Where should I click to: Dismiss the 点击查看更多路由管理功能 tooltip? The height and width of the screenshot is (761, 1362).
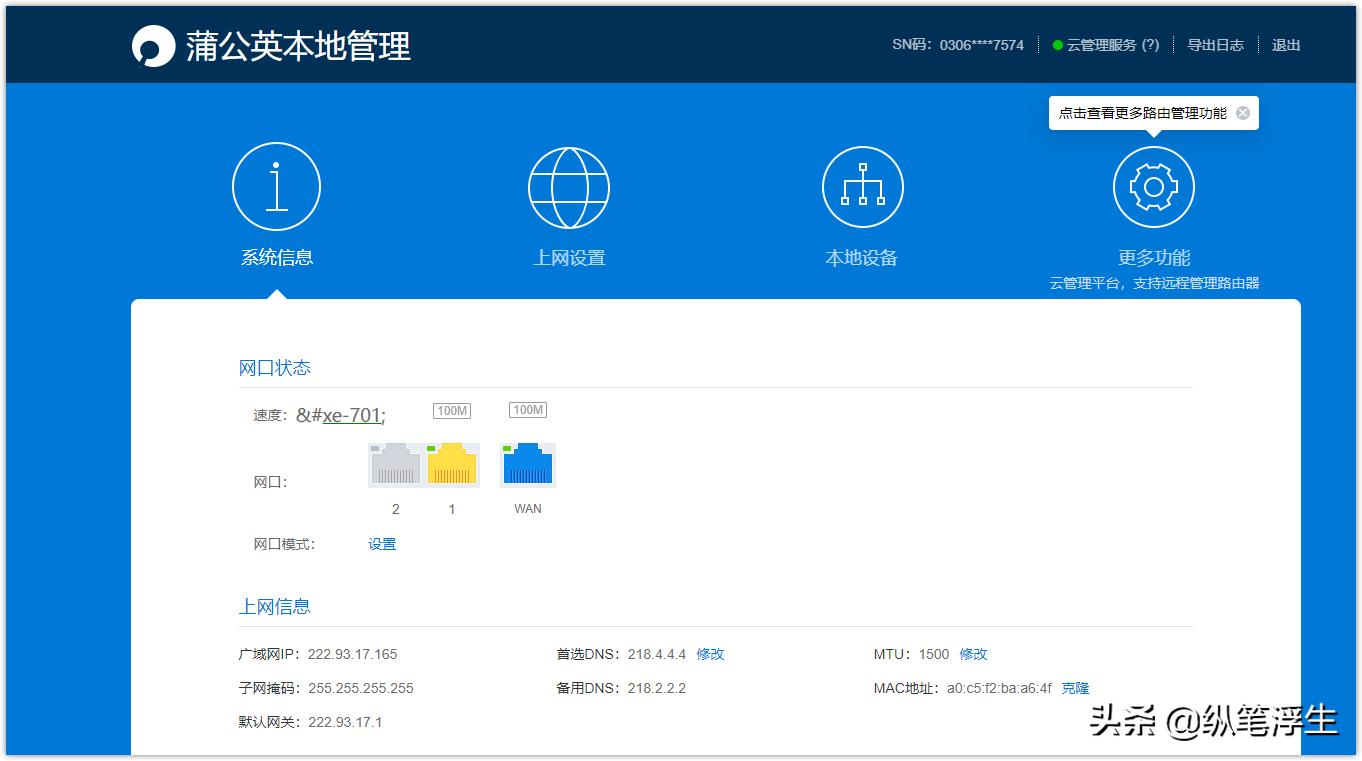pos(1243,112)
